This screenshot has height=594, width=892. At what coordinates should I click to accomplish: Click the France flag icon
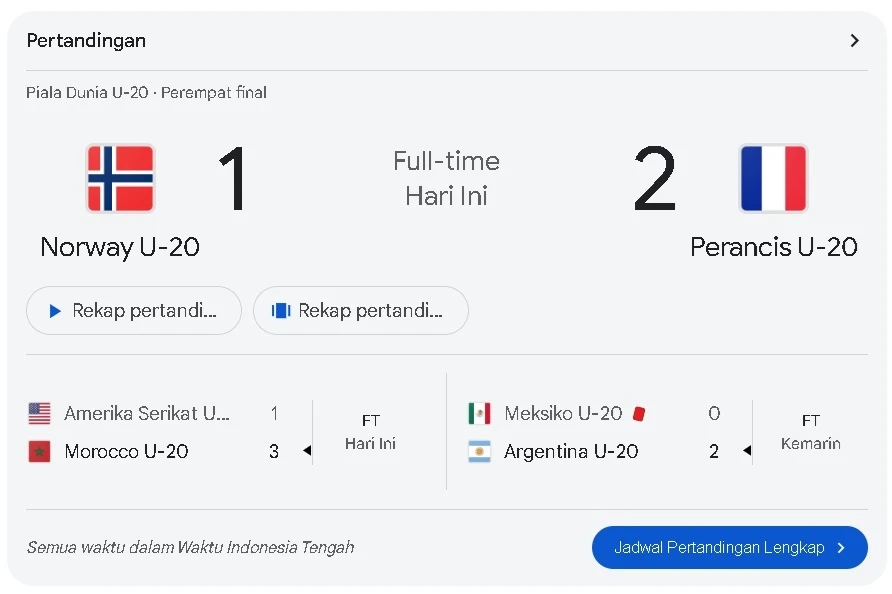tap(773, 178)
